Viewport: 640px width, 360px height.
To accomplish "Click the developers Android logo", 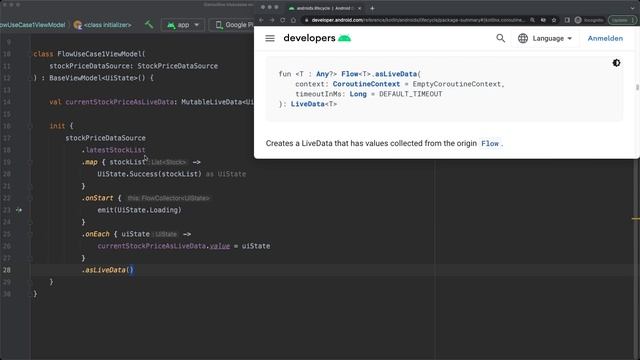I will coord(317,38).
